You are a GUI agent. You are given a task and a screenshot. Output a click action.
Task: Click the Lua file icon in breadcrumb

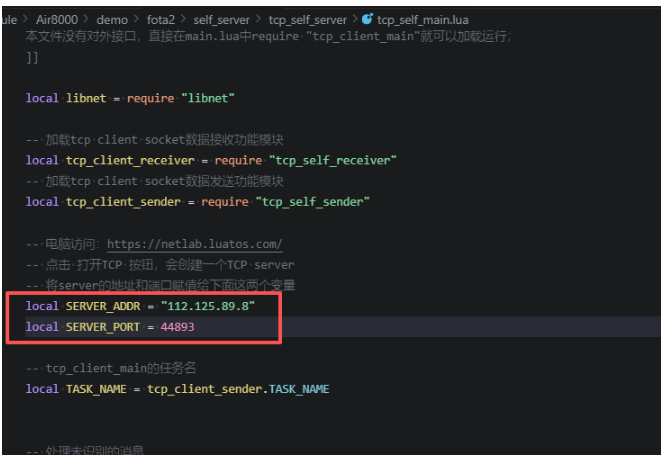367,19
